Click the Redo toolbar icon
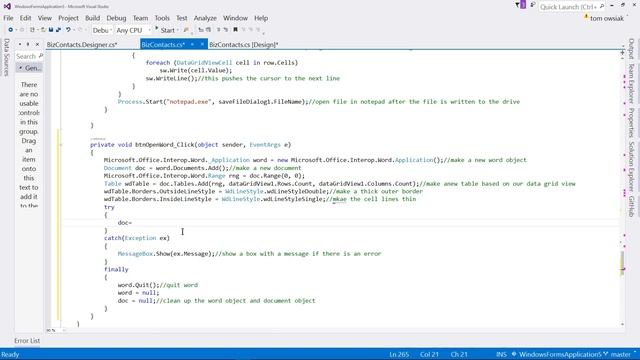The height and width of the screenshot is (360, 640). (x=80, y=30)
